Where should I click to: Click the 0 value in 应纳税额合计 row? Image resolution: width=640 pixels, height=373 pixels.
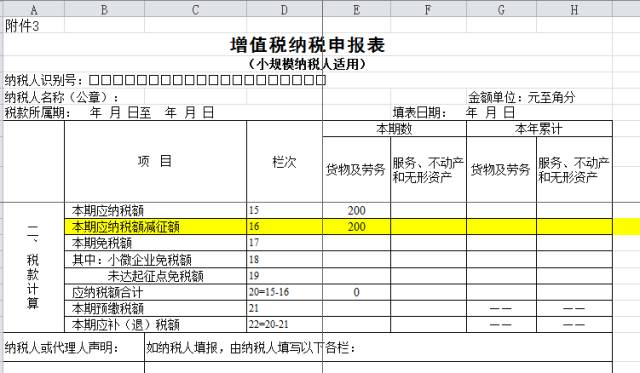point(356,292)
